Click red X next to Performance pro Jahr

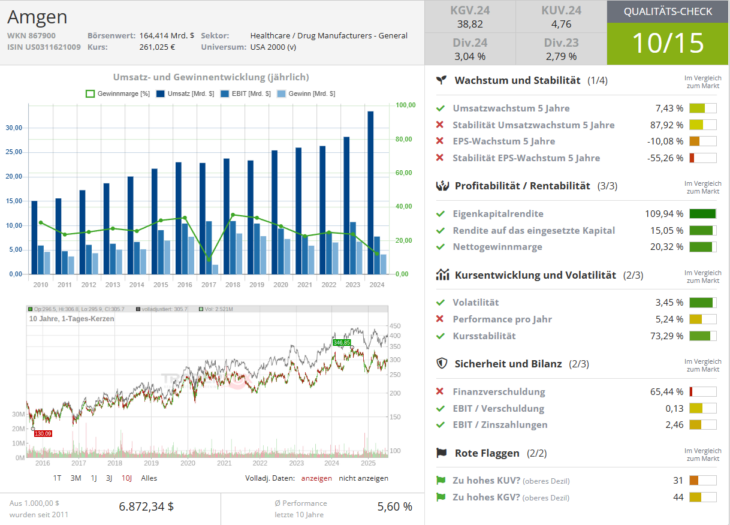439,319
